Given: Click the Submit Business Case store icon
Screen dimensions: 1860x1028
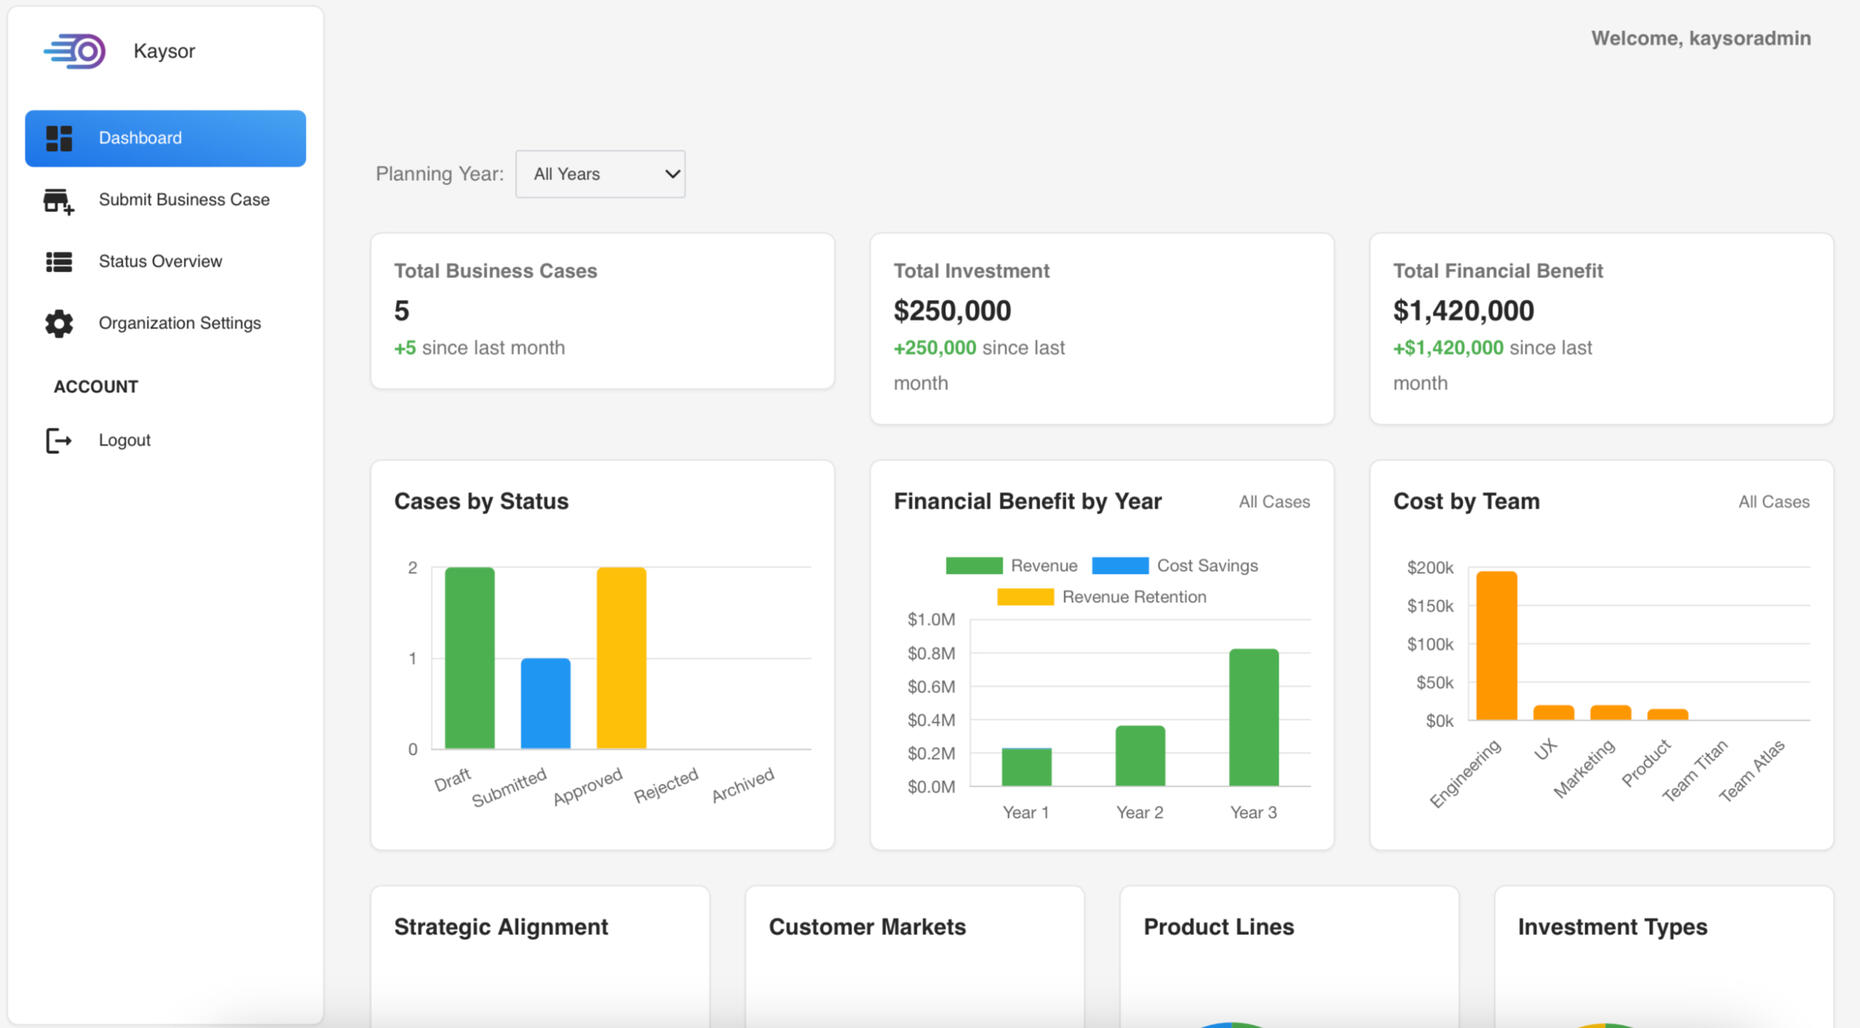Looking at the screenshot, I should point(59,201).
